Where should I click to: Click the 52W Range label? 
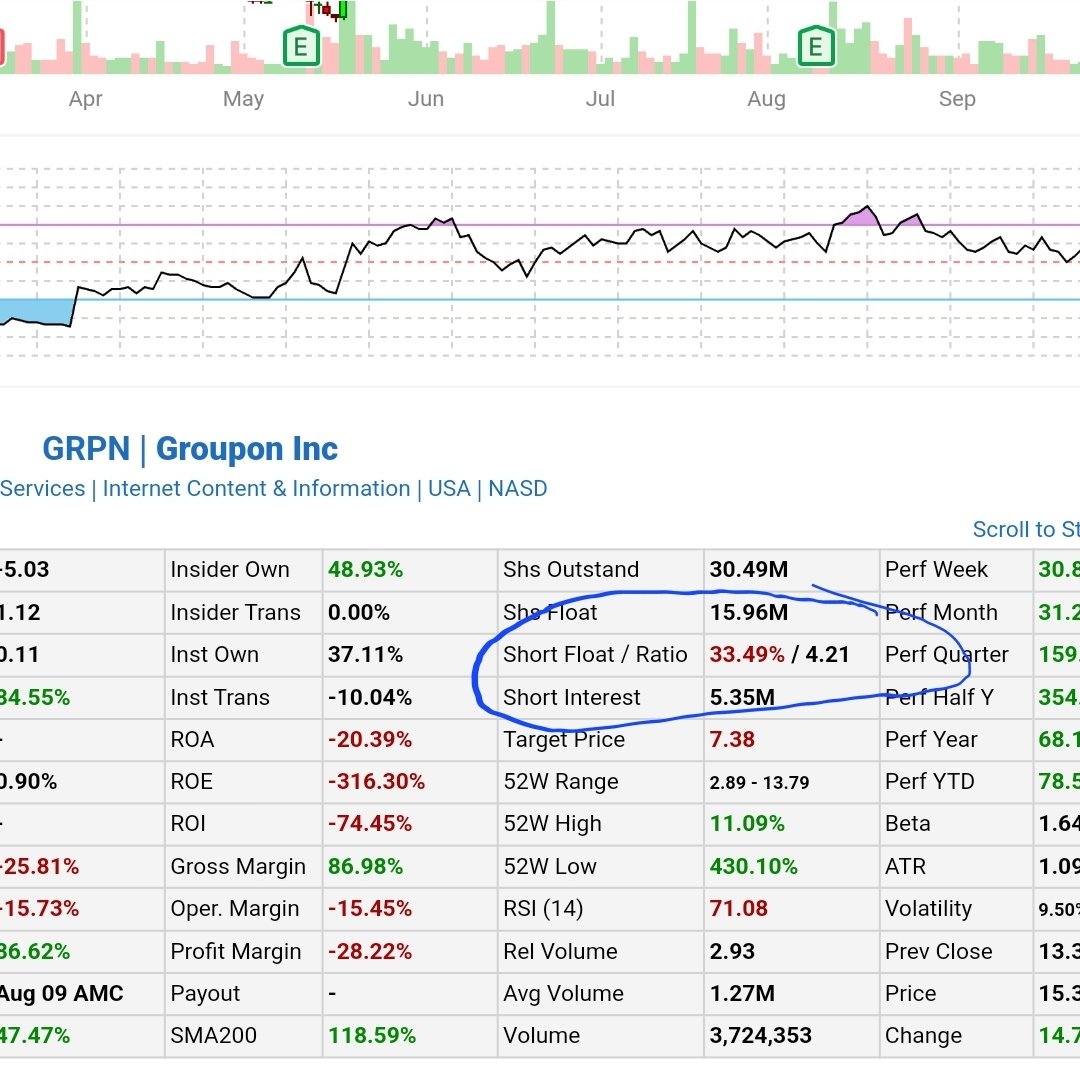tap(561, 782)
